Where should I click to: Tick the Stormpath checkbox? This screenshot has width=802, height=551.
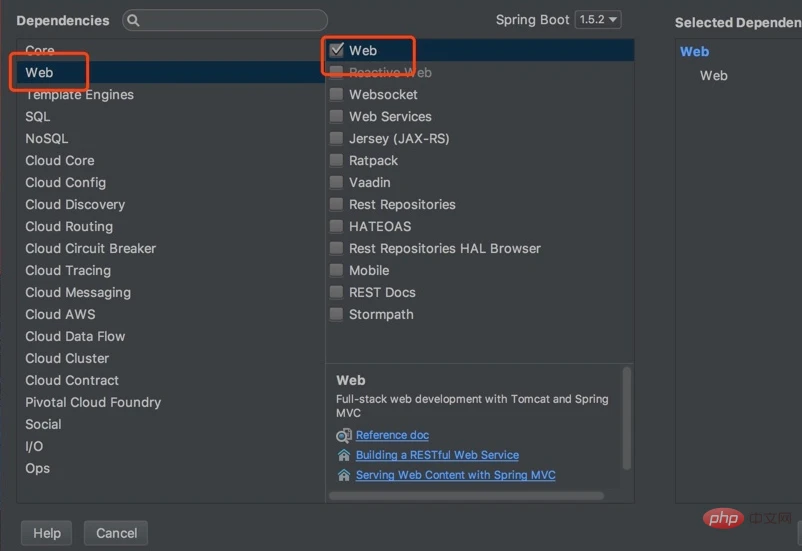pyautogui.click(x=337, y=314)
